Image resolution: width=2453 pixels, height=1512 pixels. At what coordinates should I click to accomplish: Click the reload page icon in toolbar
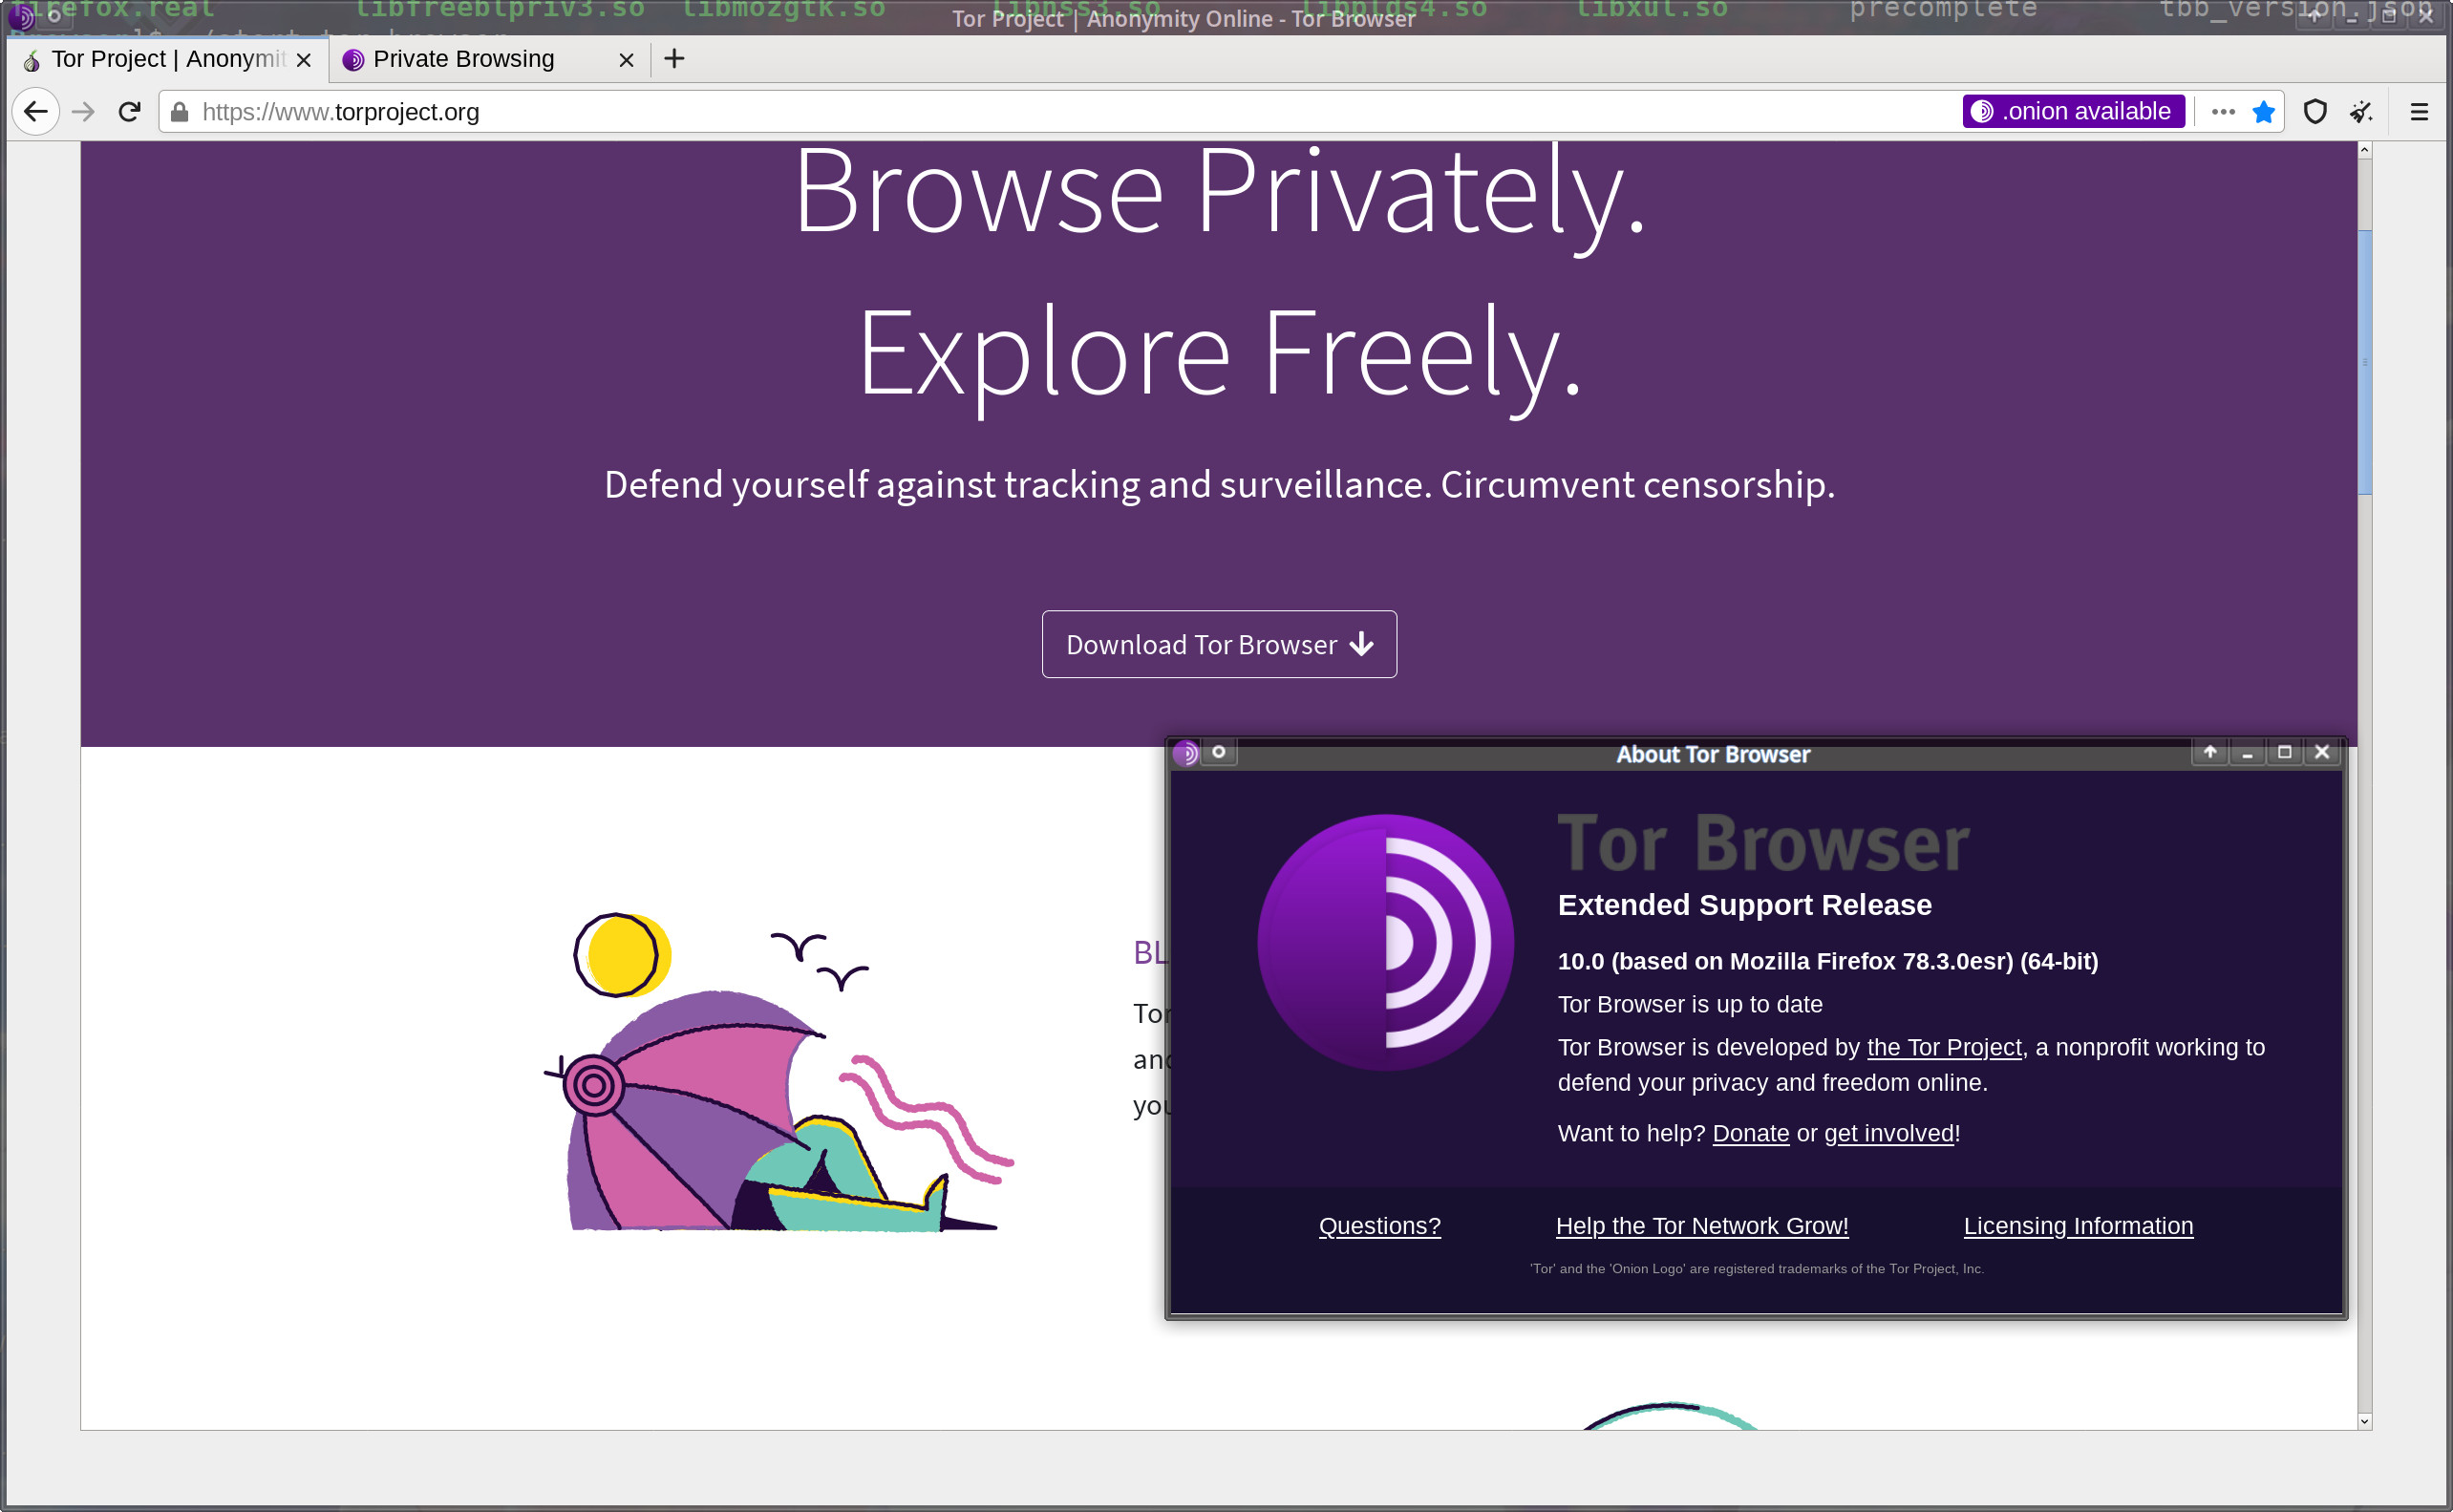pos(128,112)
